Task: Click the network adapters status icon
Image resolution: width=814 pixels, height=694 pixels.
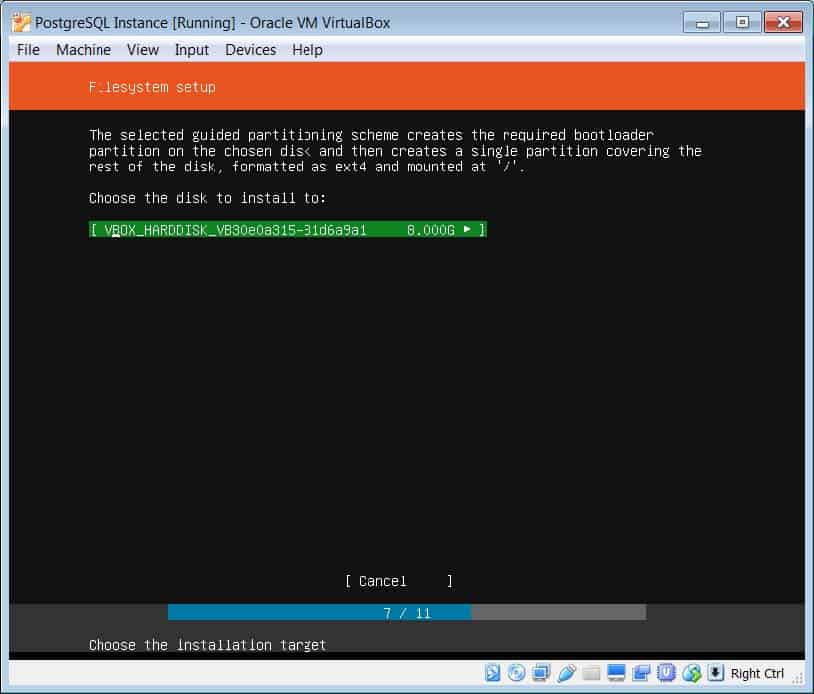Action: (541, 673)
